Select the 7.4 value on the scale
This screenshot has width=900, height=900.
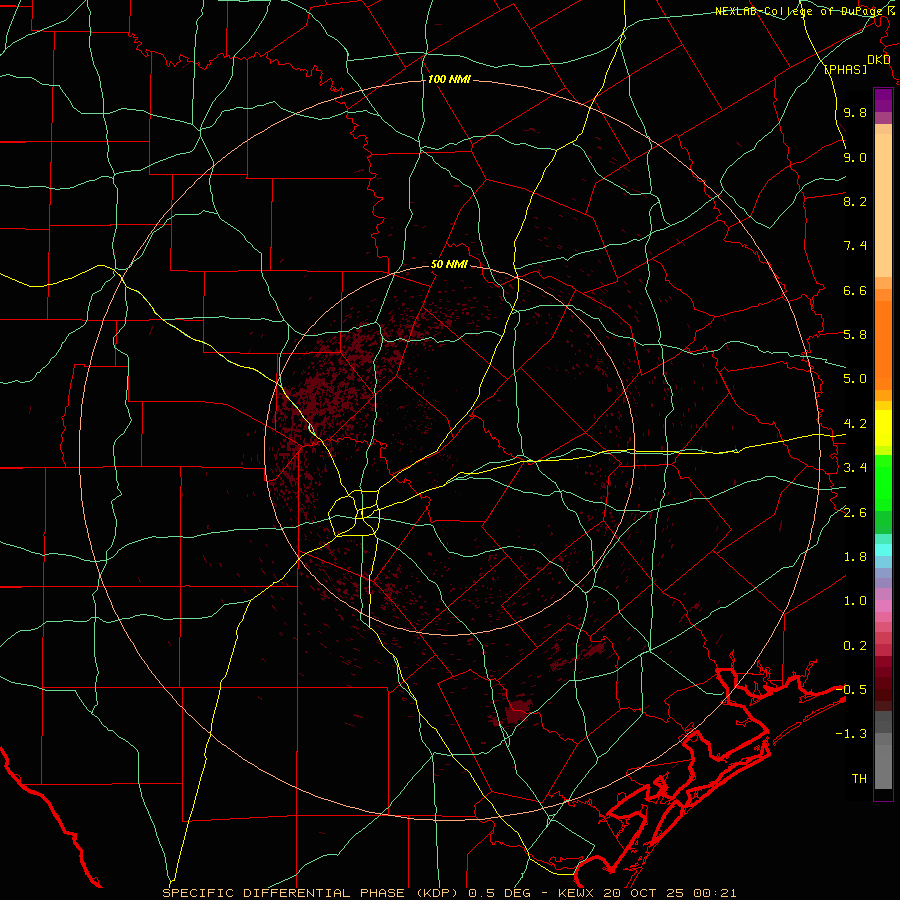pos(855,246)
